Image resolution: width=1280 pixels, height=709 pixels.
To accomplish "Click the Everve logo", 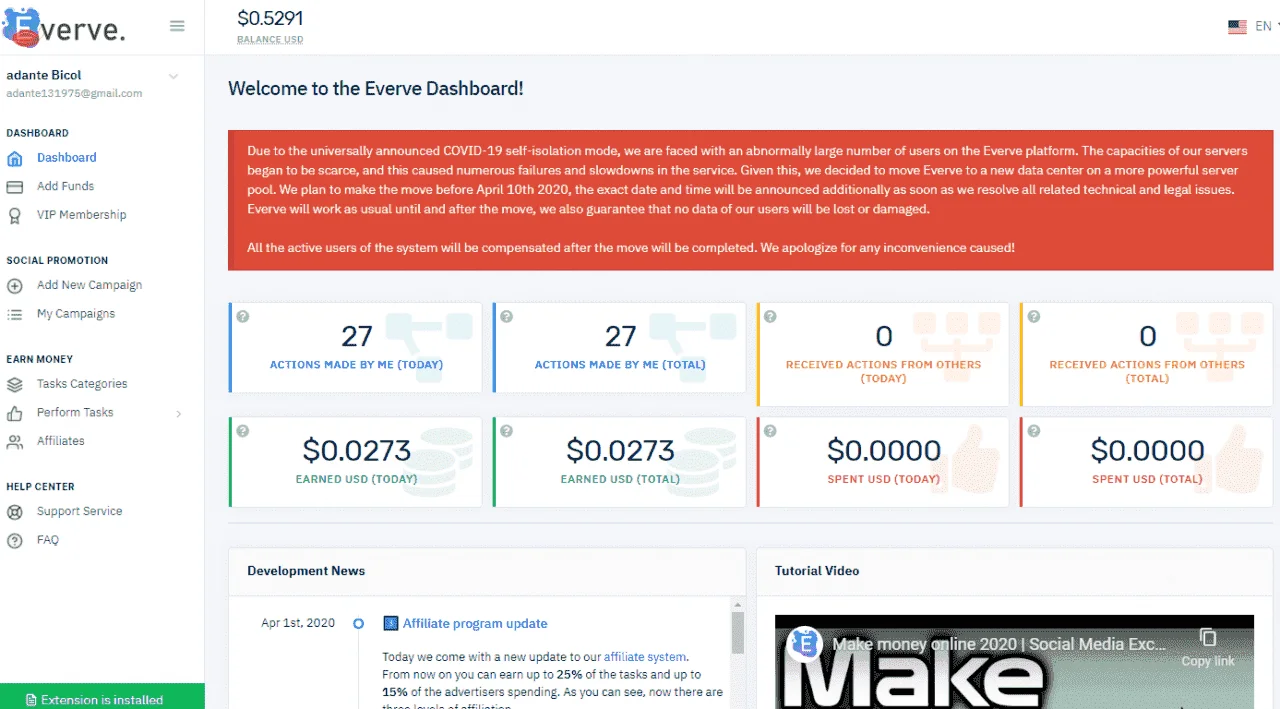I will [64, 27].
